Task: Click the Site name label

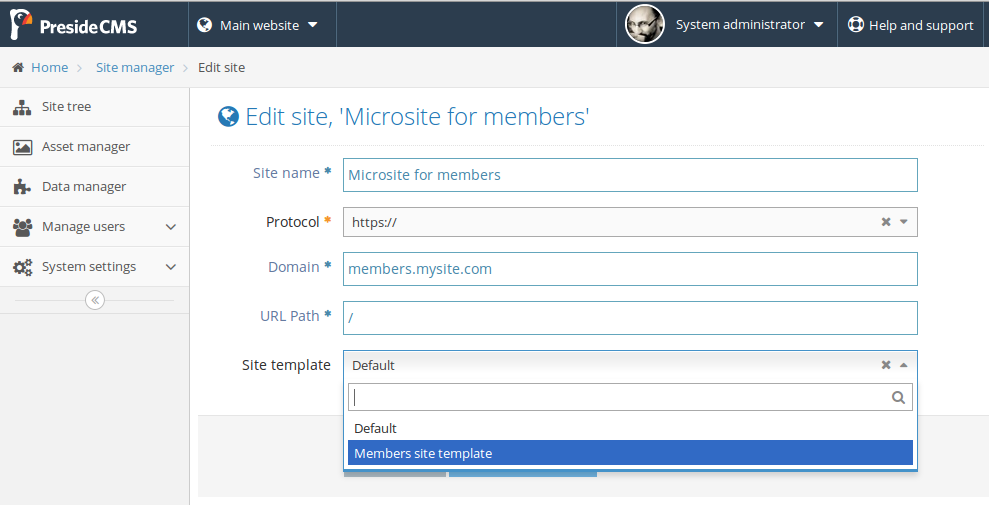Action: point(286,173)
